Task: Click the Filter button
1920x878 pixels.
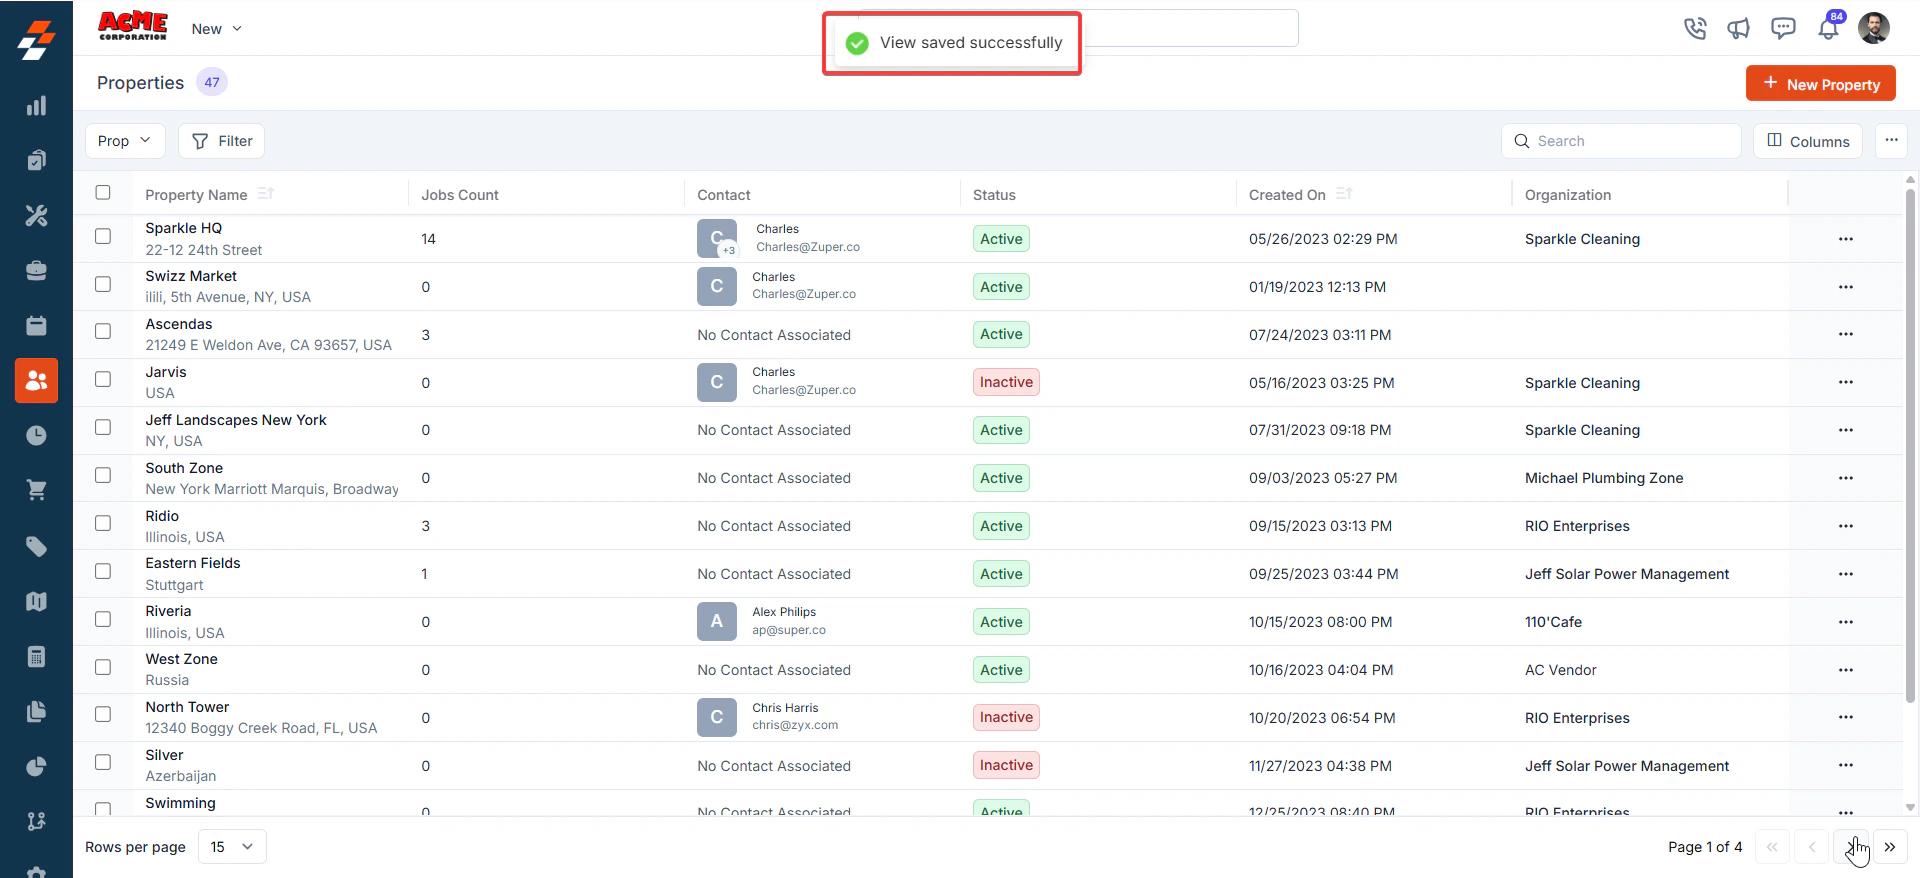Action: point(221,141)
